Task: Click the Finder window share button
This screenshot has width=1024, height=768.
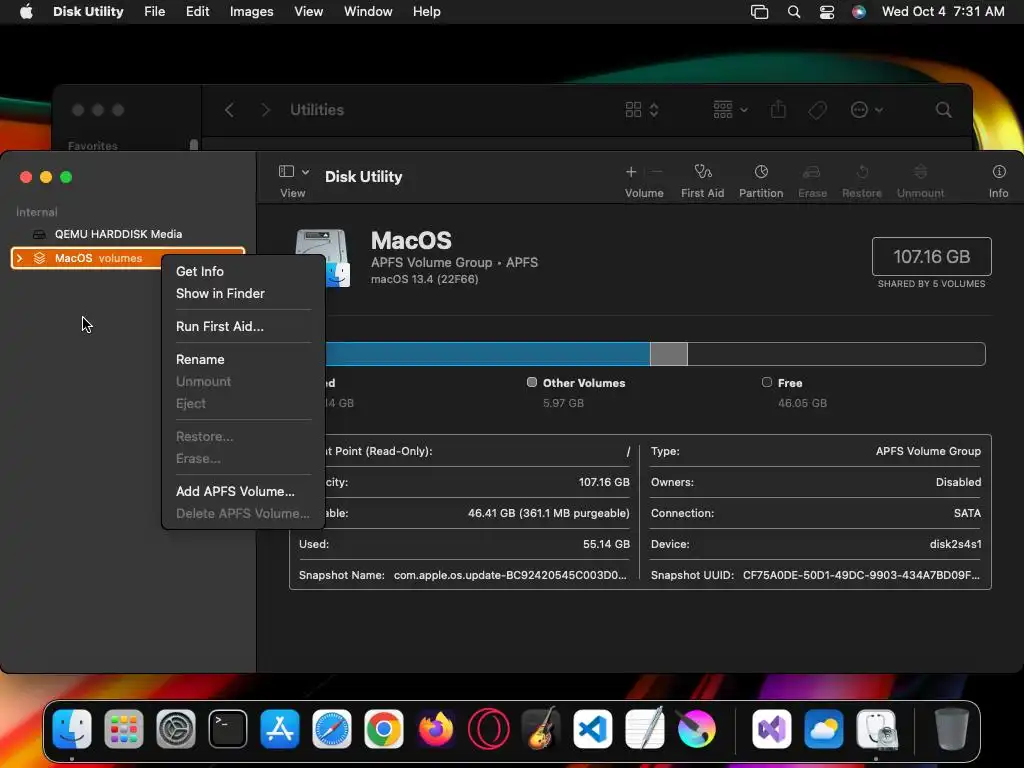Action: (778, 109)
